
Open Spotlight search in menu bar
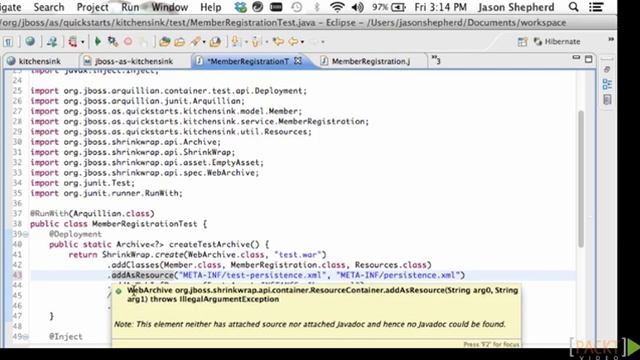click(x=573, y=7)
